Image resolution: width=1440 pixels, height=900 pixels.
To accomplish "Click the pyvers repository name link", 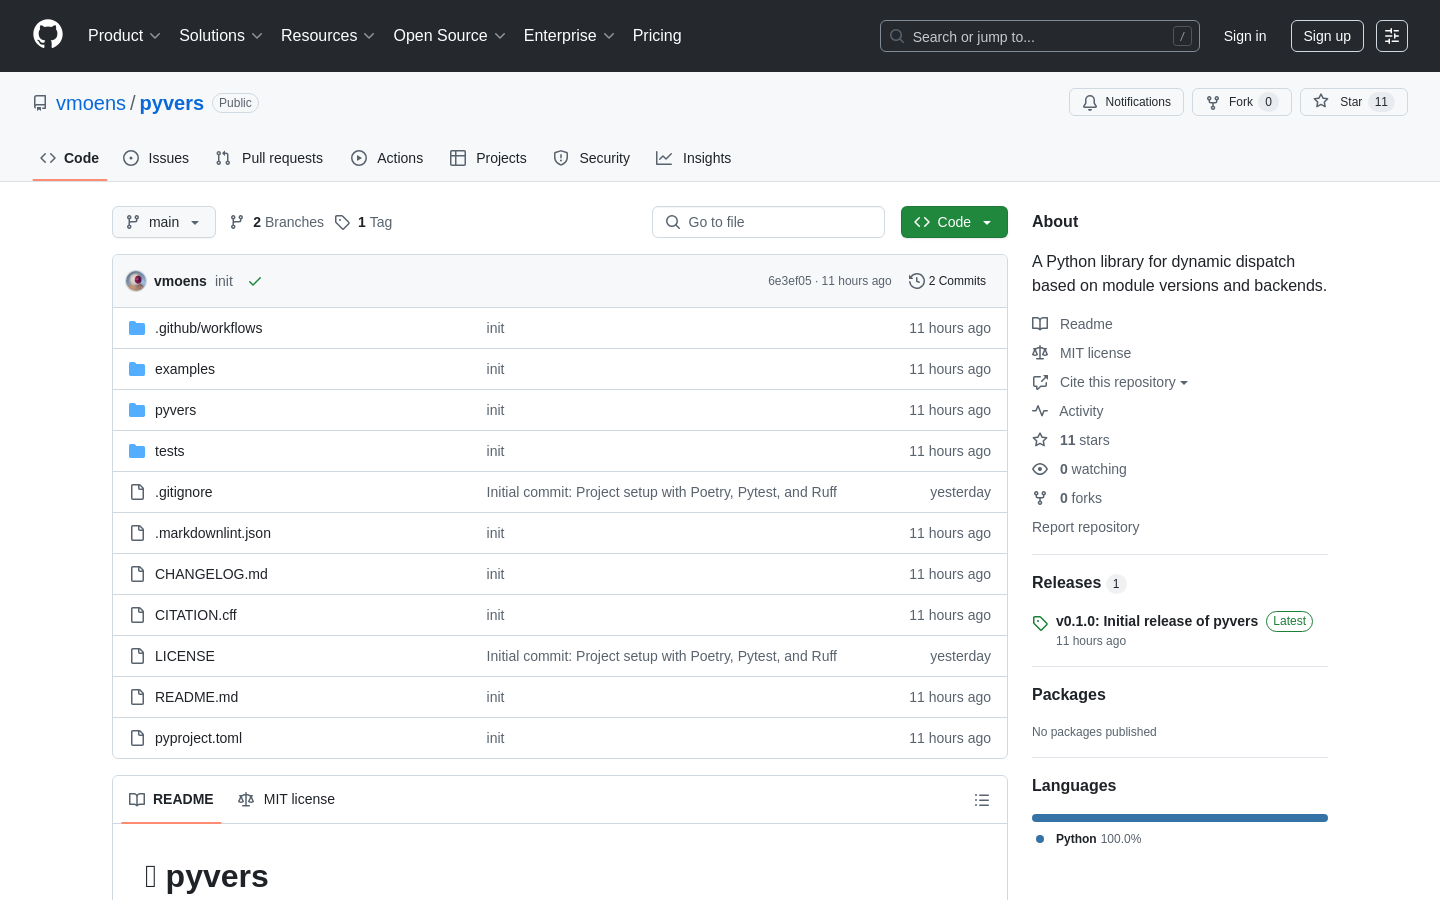I will tap(172, 103).
